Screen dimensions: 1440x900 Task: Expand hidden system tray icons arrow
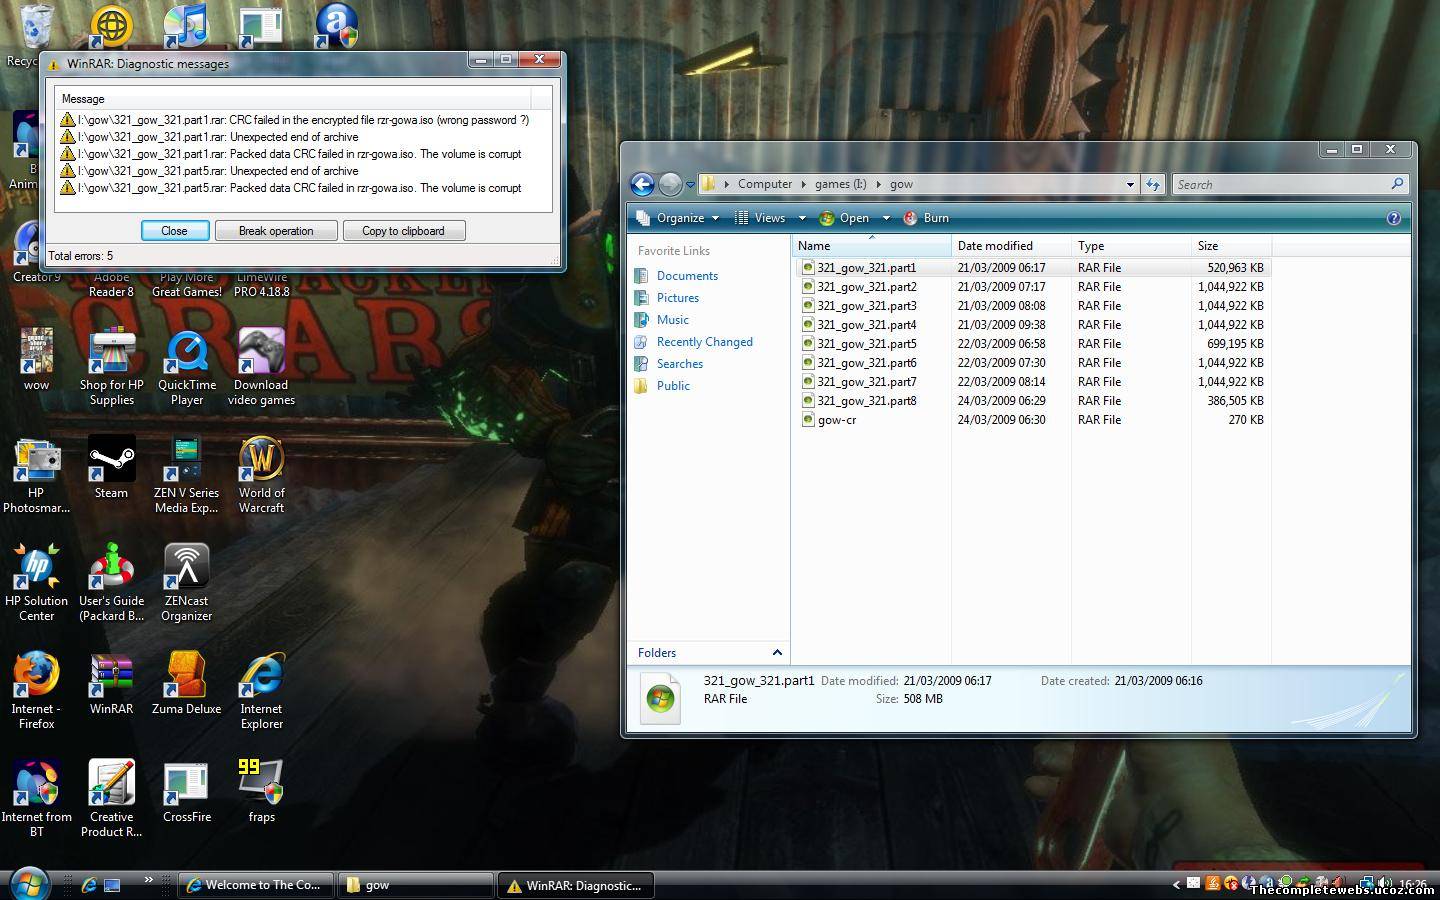pyautogui.click(x=1176, y=884)
